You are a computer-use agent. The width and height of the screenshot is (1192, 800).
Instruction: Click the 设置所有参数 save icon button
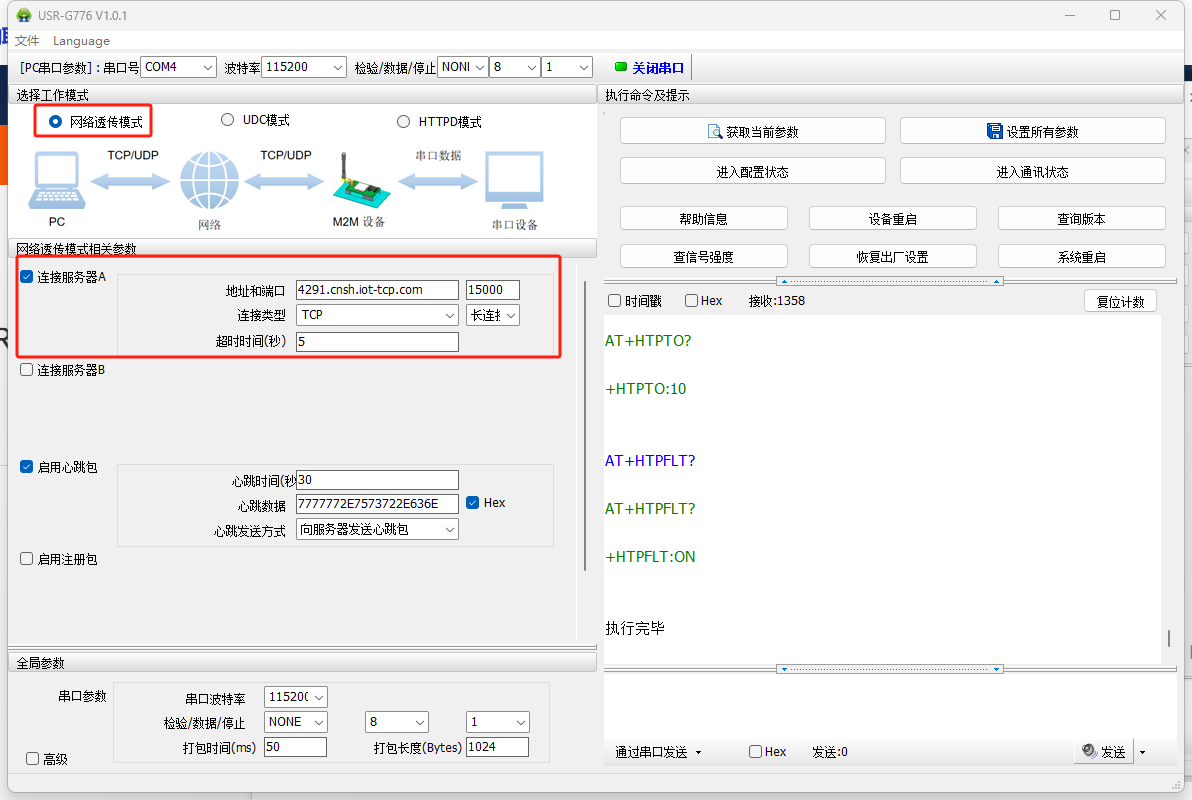point(1032,131)
